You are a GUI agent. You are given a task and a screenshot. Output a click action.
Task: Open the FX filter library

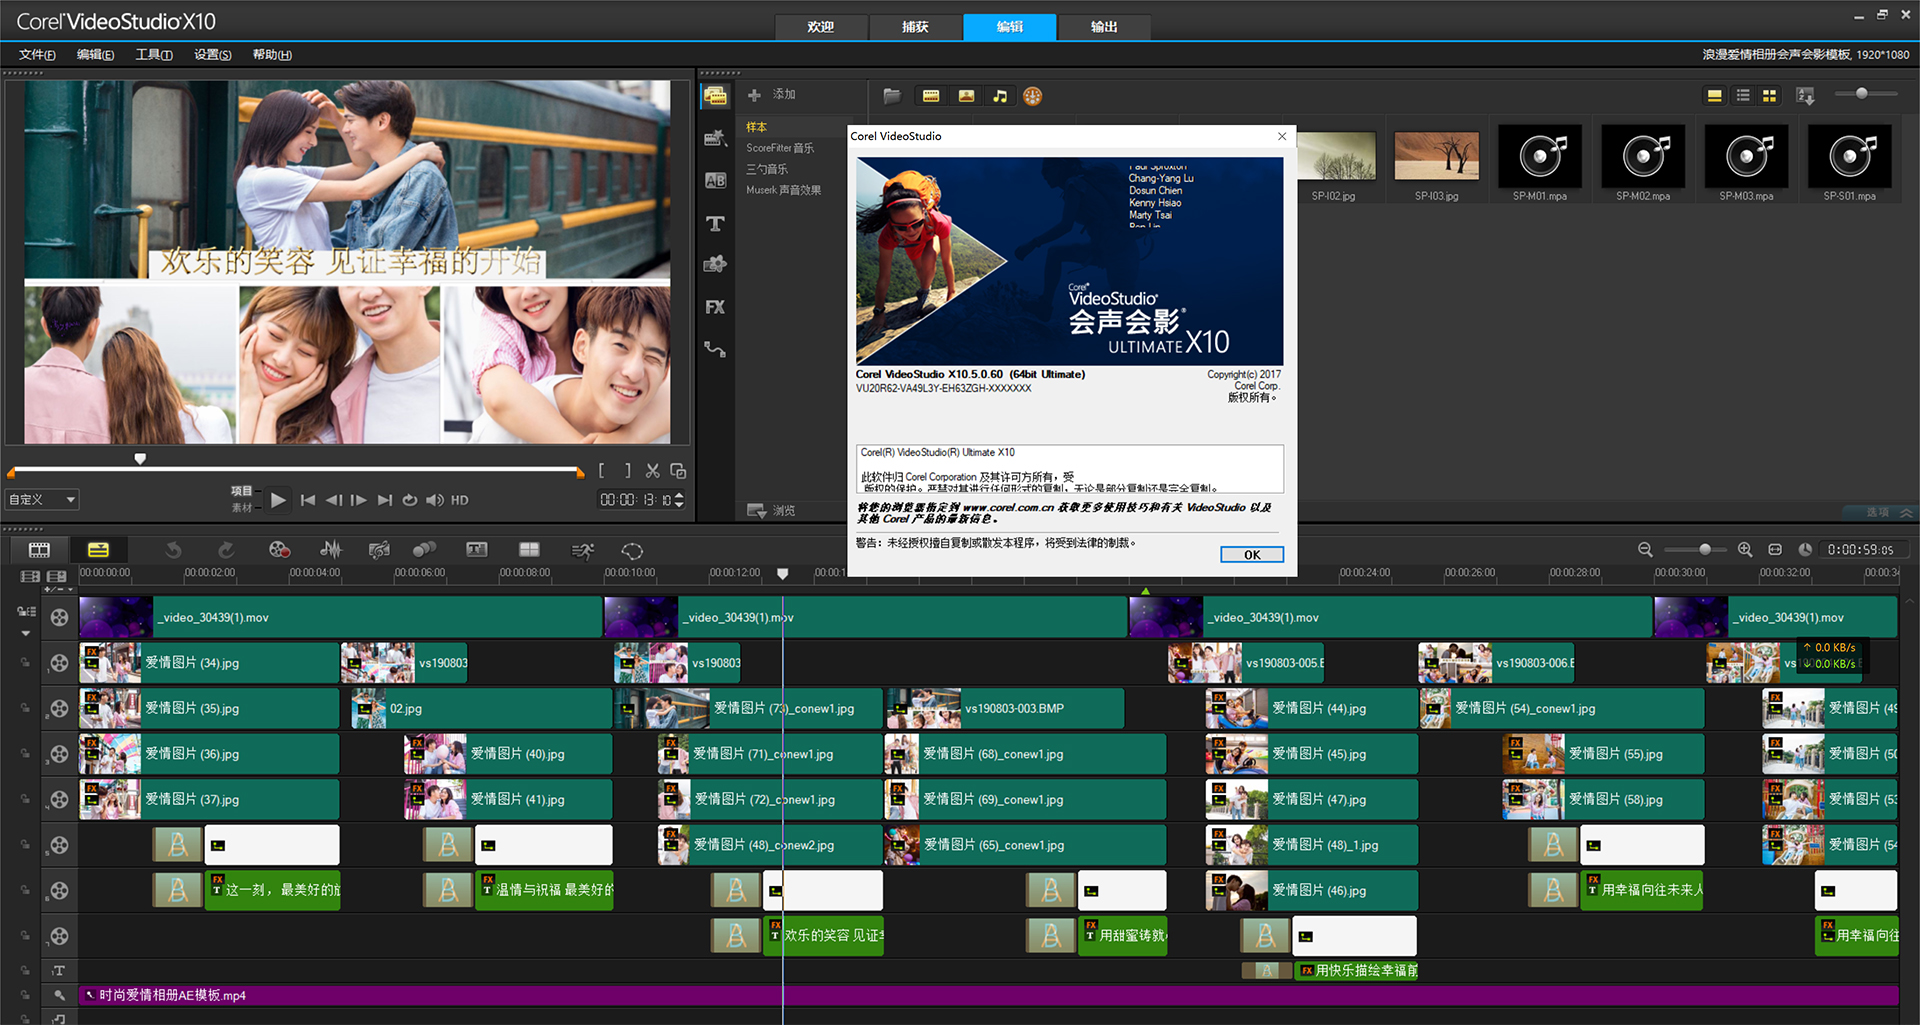coord(714,307)
